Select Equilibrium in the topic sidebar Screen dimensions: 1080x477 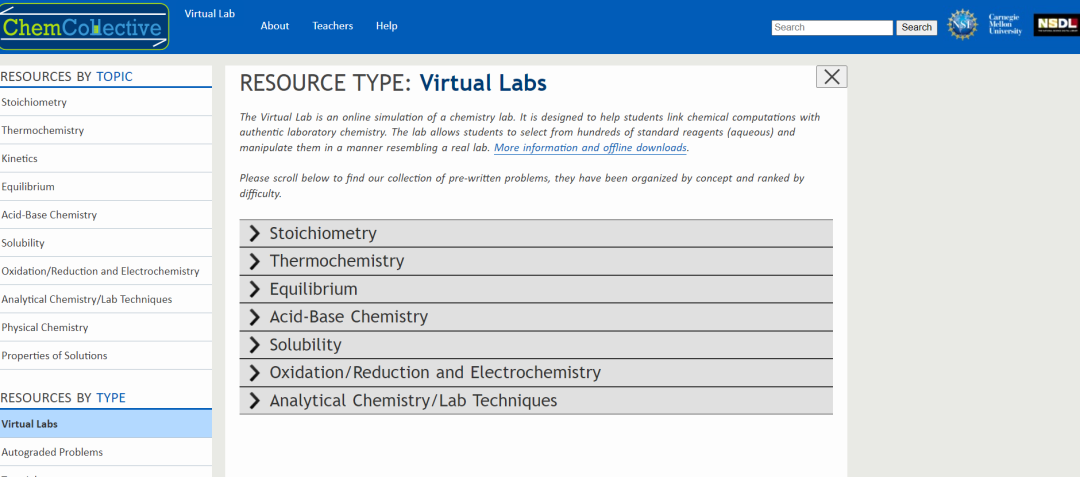tap(105, 187)
